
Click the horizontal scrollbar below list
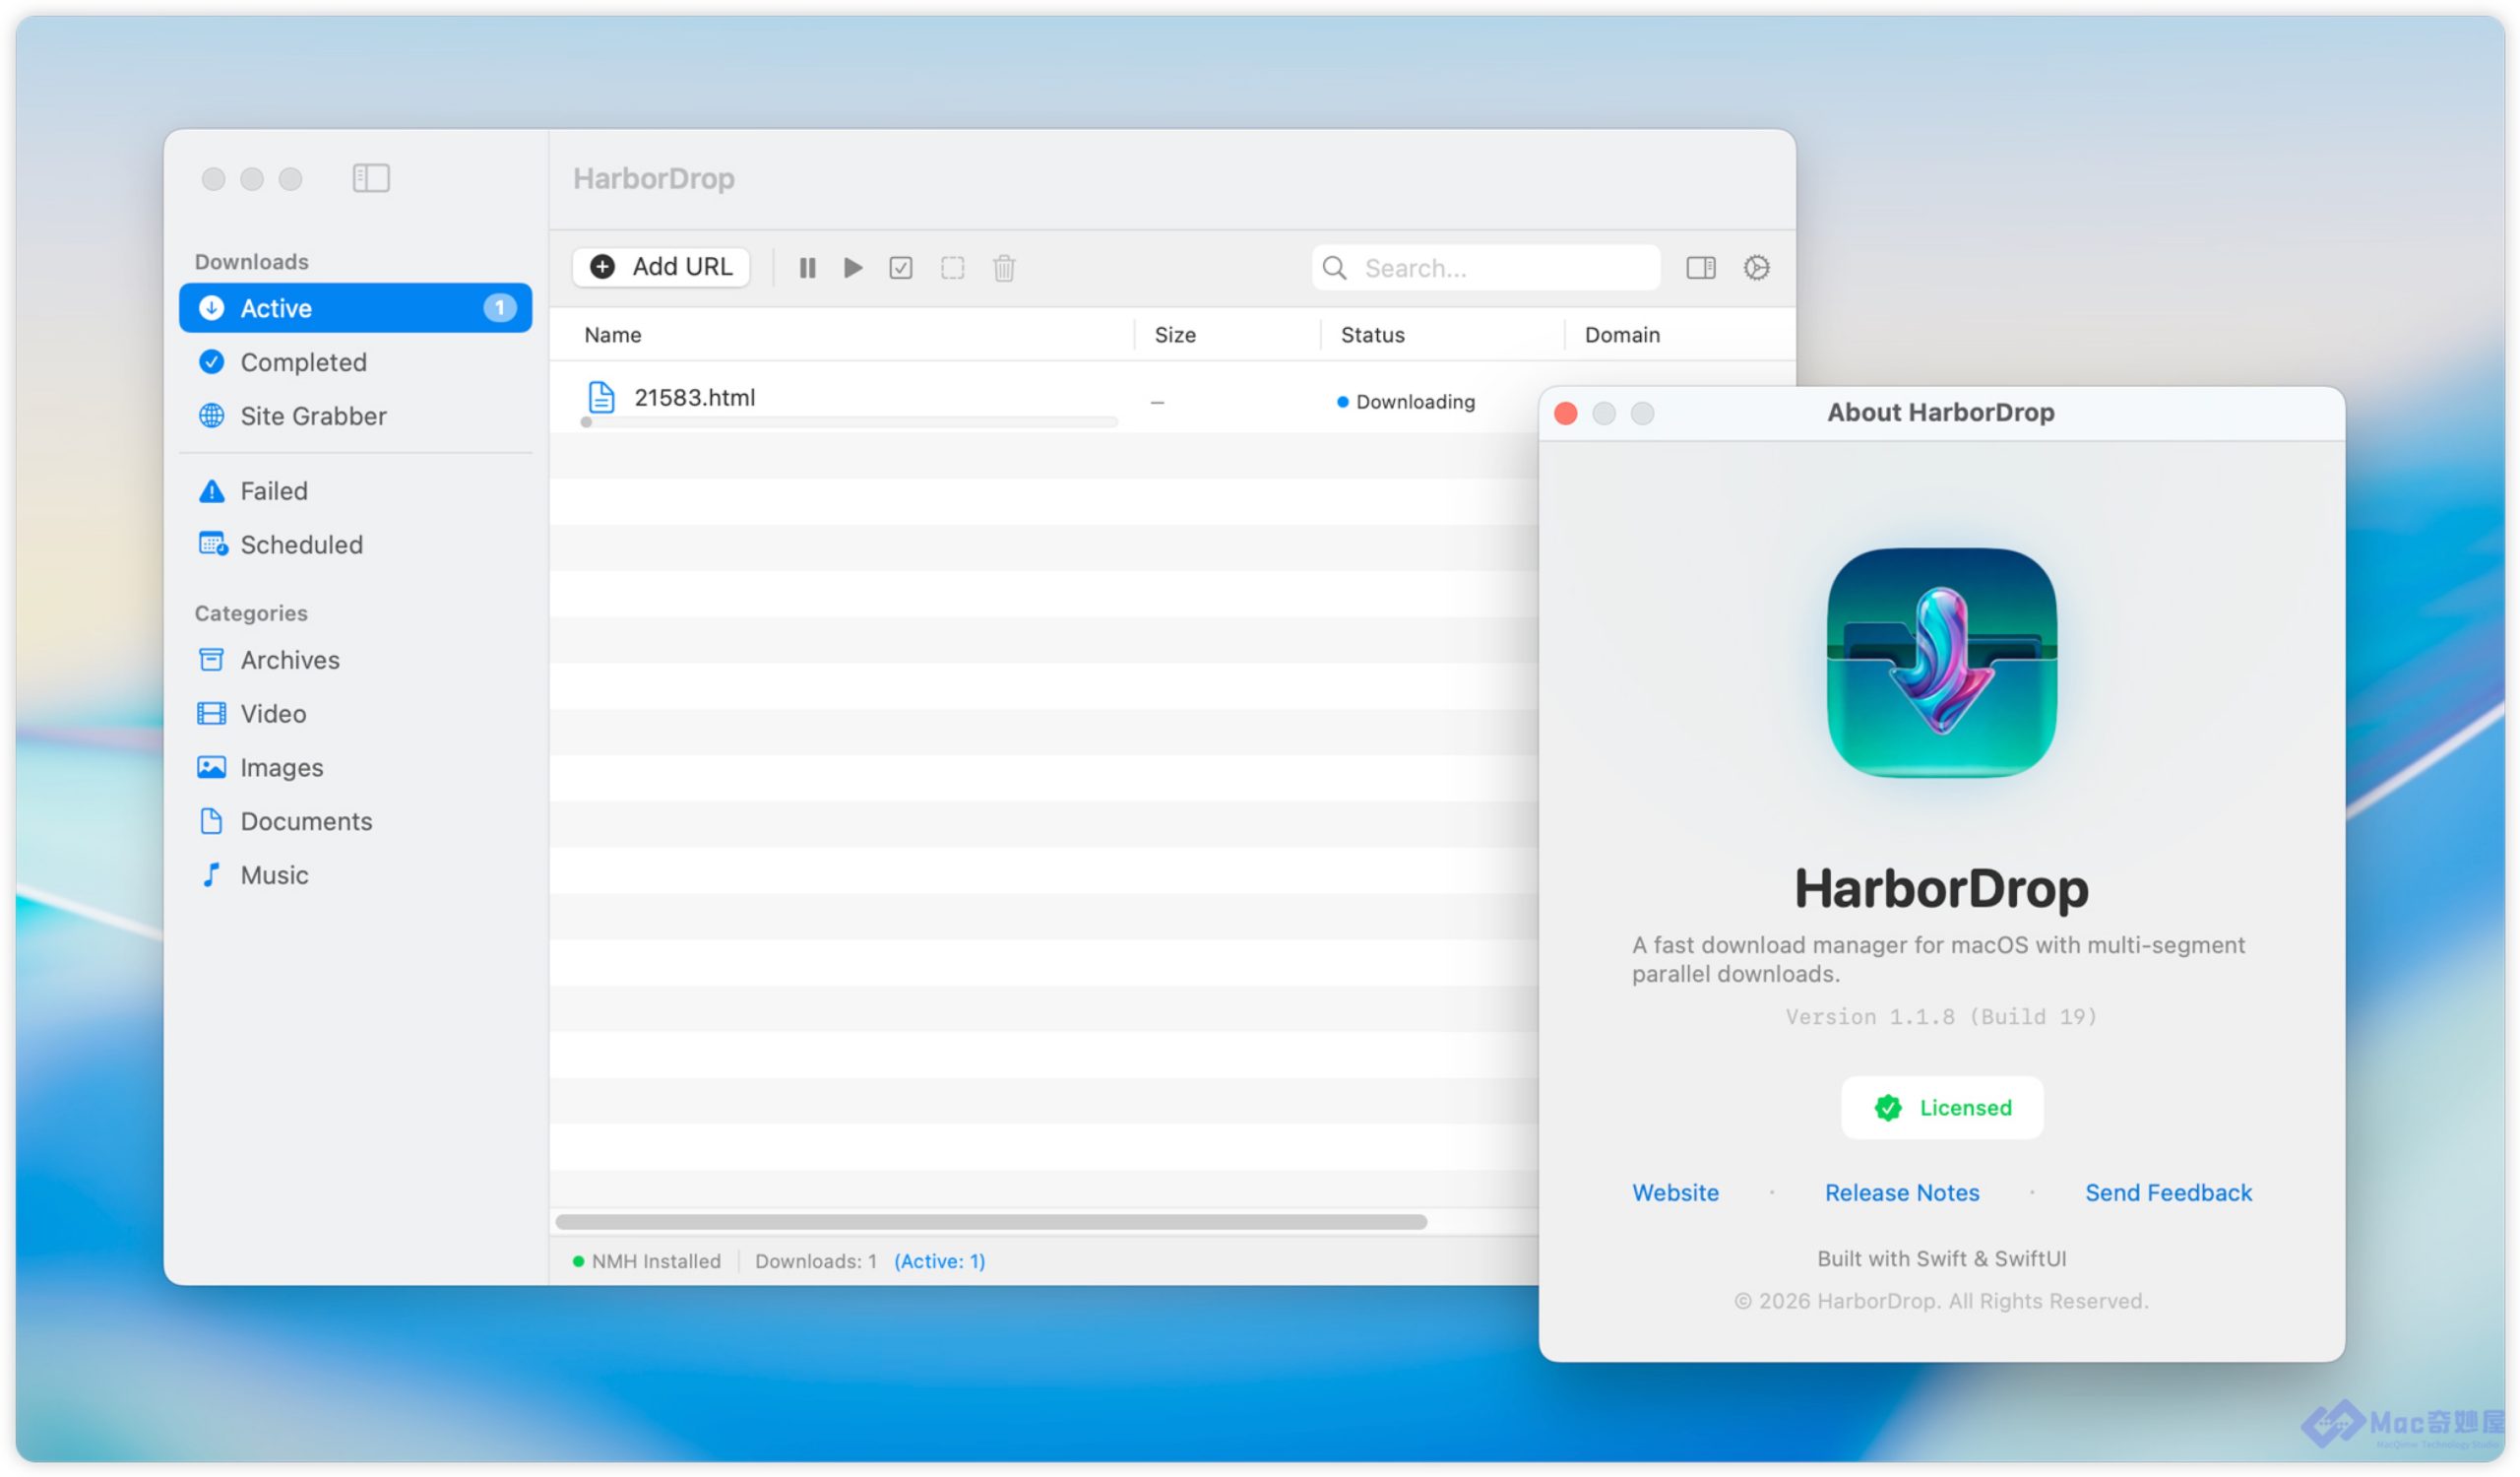pyautogui.click(x=990, y=1222)
